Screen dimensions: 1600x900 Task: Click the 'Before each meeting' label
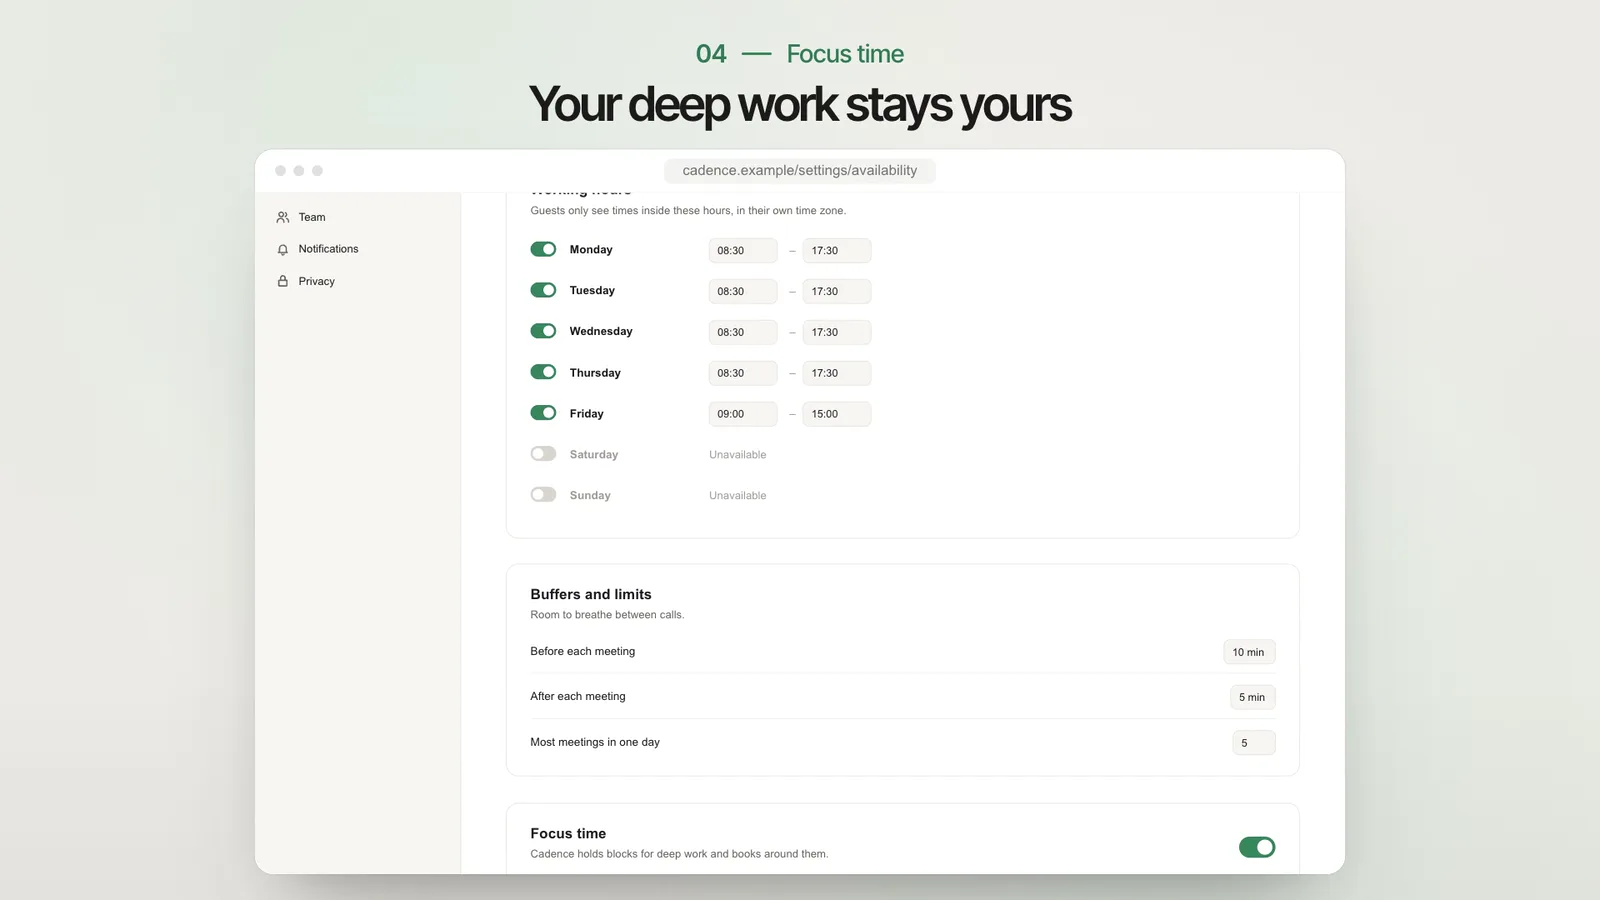[x=583, y=651]
